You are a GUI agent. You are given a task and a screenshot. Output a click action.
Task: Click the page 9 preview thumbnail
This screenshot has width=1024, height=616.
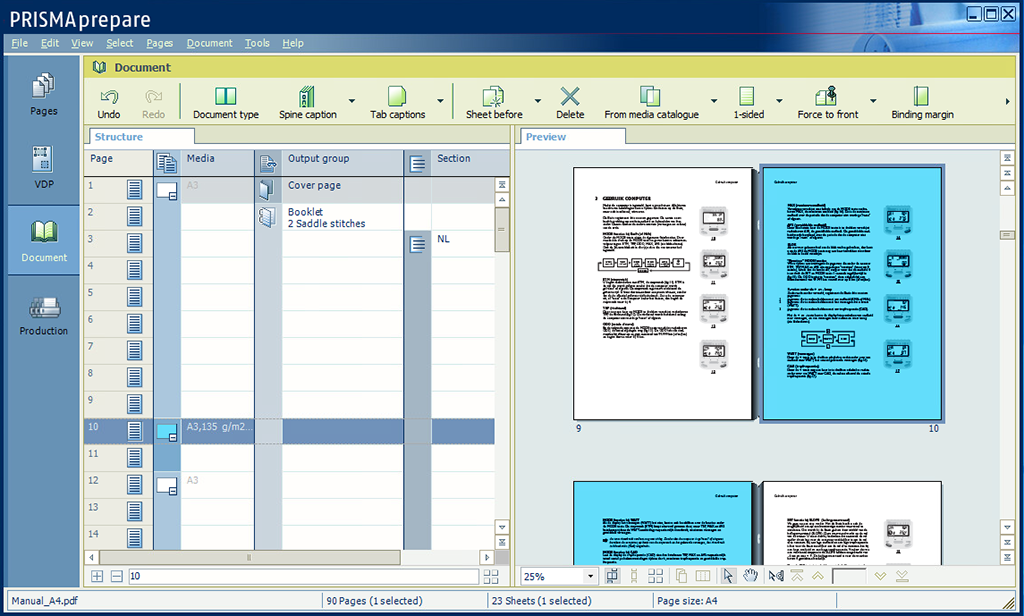pyautogui.click(x=662, y=293)
